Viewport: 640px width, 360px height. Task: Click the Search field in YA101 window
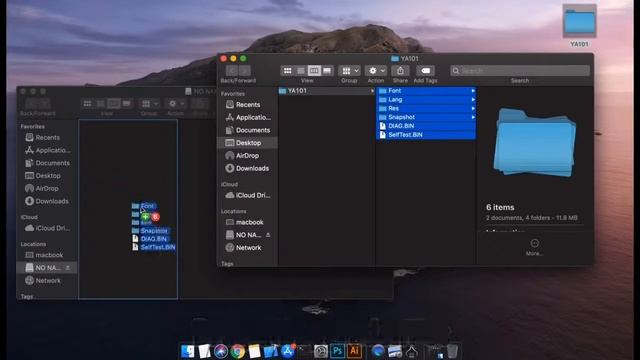point(520,71)
